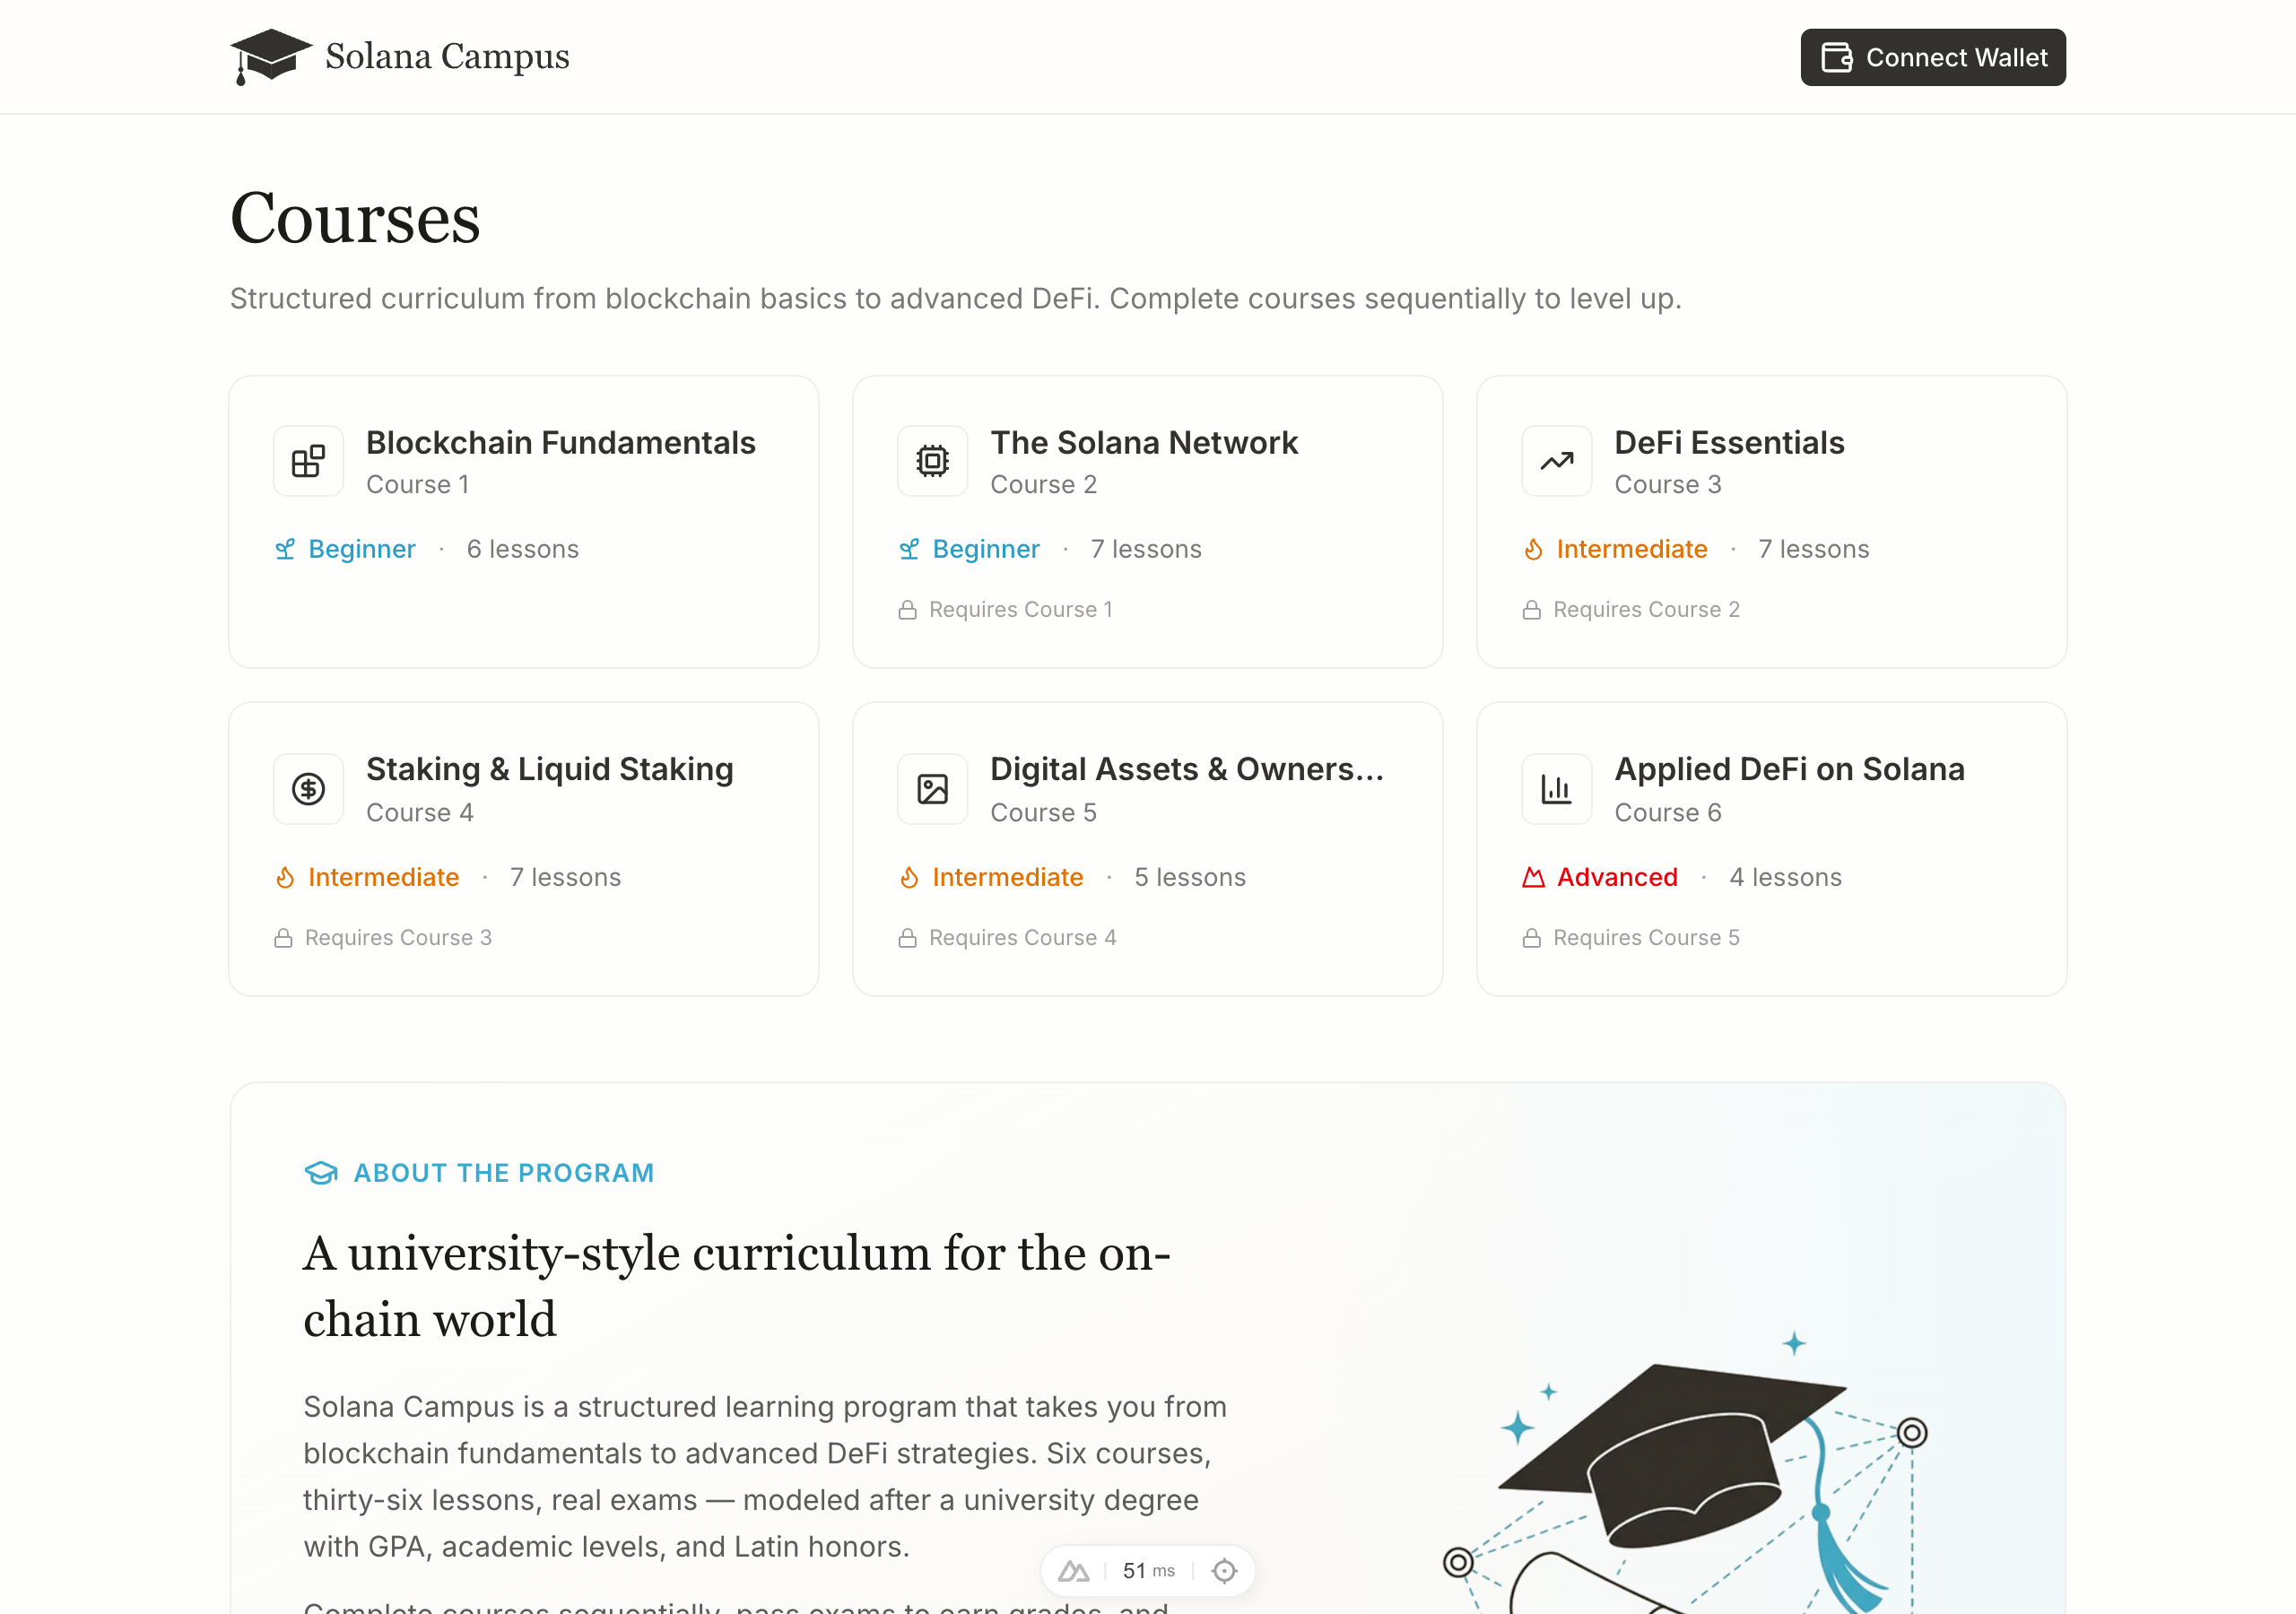Click the sprout icon beside Course 2 Beginner
Viewport: 2296px width, 1614px height.
(909, 549)
